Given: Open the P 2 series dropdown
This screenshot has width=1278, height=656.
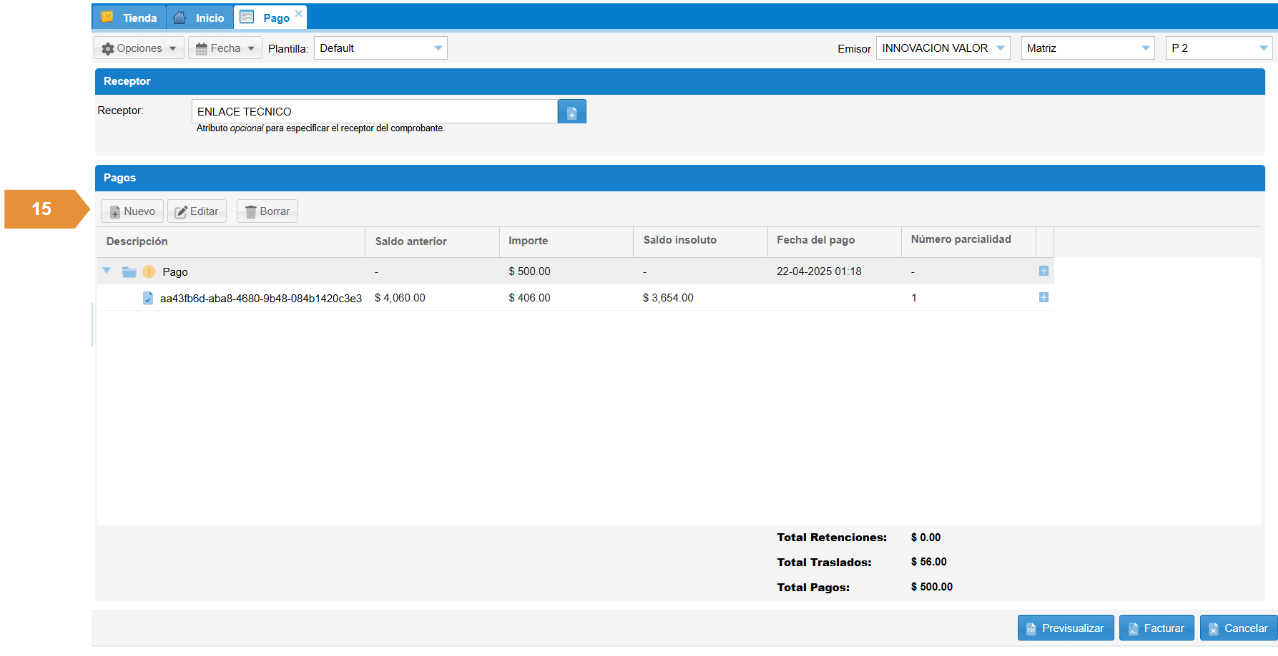Looking at the screenshot, I should click(1218, 48).
